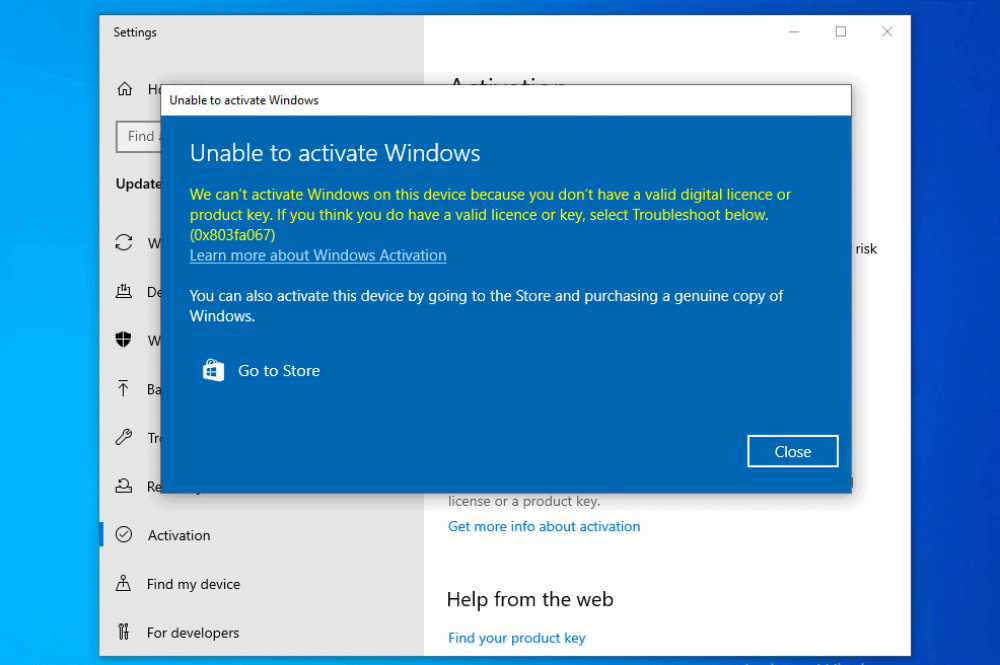Click the 'Unable to activate Windows' dialog heading
The width and height of the screenshot is (1000, 665).
(335, 153)
